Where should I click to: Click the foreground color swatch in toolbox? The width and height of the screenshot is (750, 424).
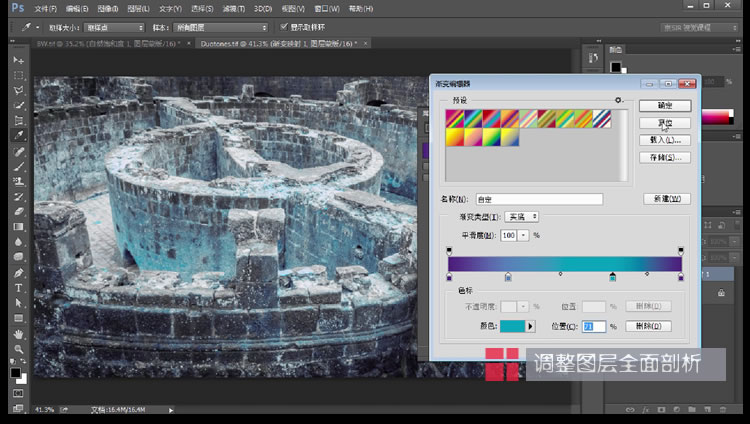tap(16, 372)
